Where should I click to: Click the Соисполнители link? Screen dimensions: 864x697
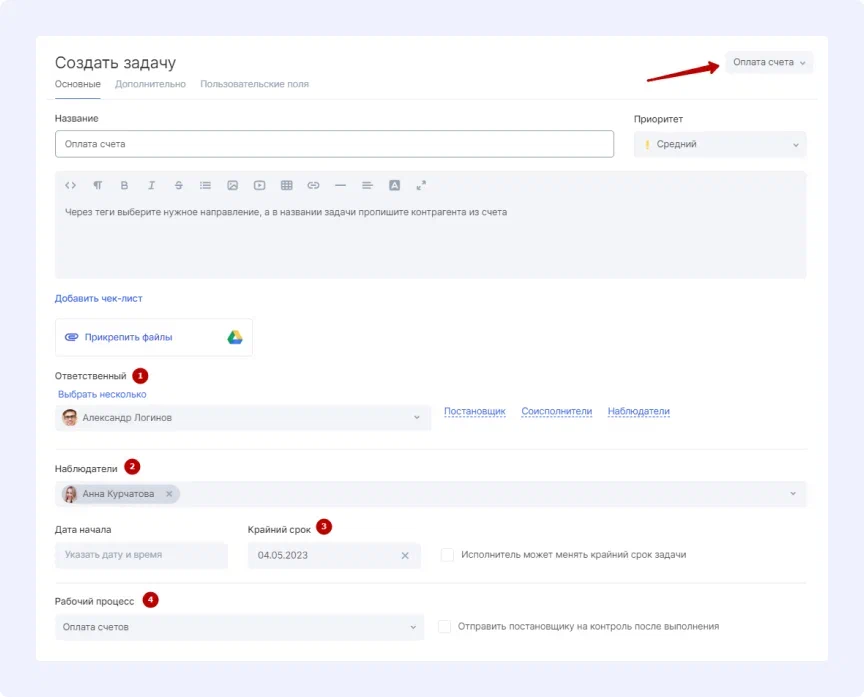coord(556,411)
